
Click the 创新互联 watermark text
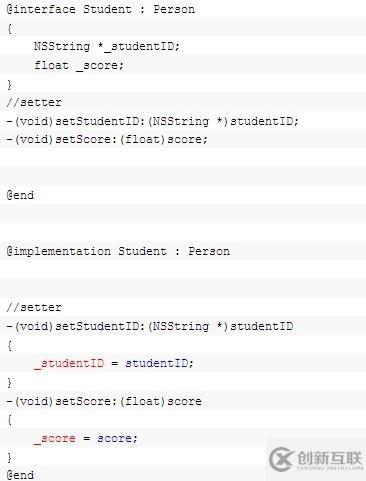click(329, 458)
